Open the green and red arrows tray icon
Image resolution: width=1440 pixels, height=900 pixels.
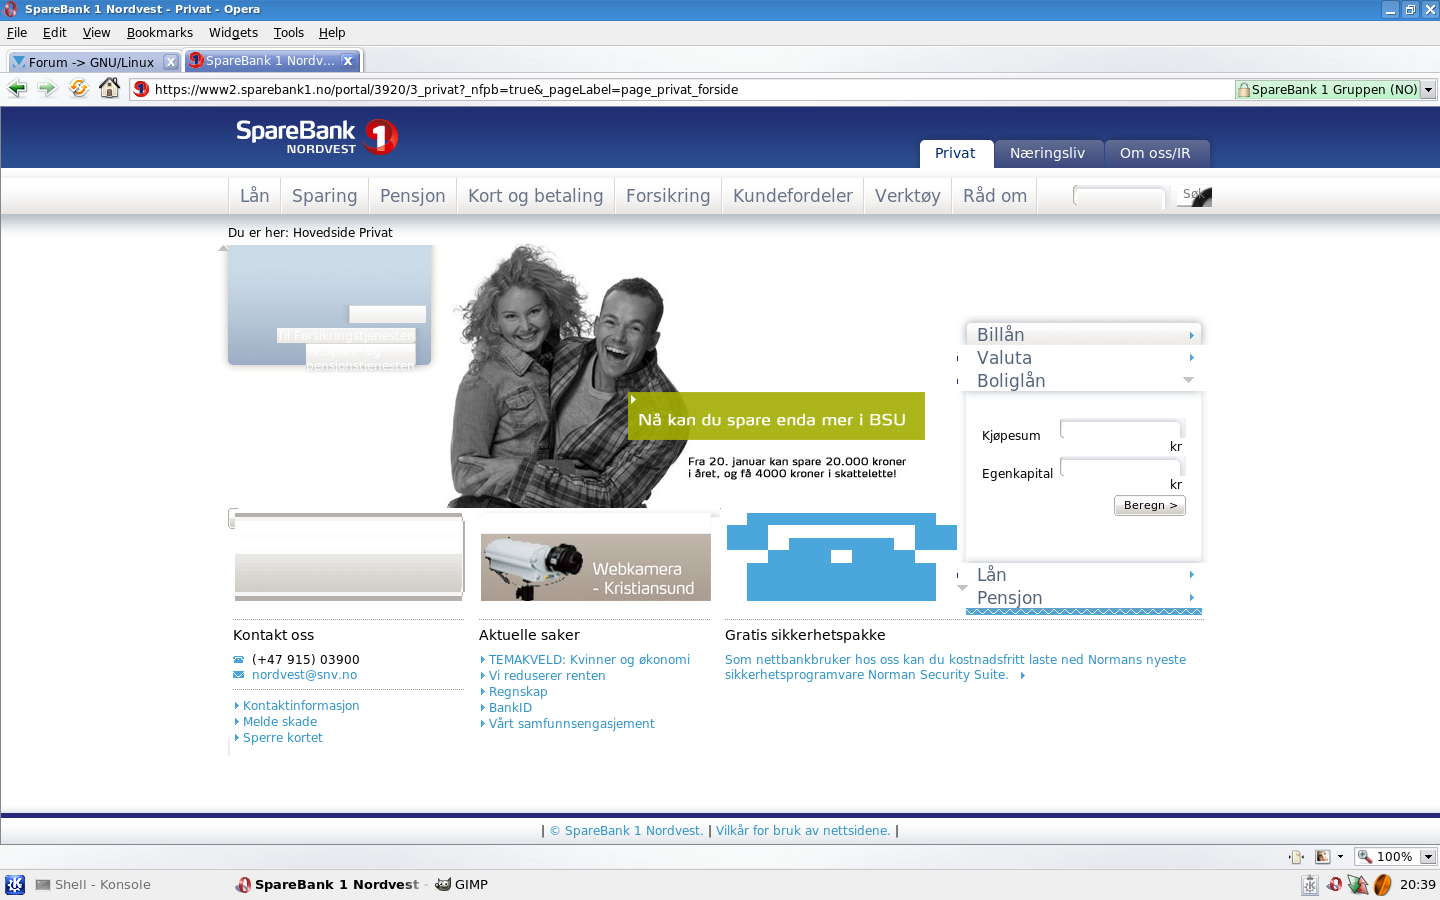tap(1358, 885)
